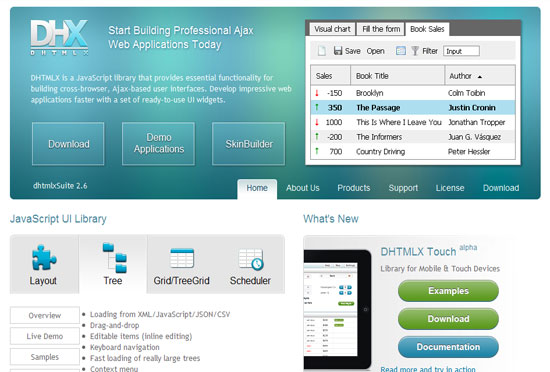Viewport: 550px width, 372px height.
Task: Click the SkinBuilder button
Action: point(249,143)
